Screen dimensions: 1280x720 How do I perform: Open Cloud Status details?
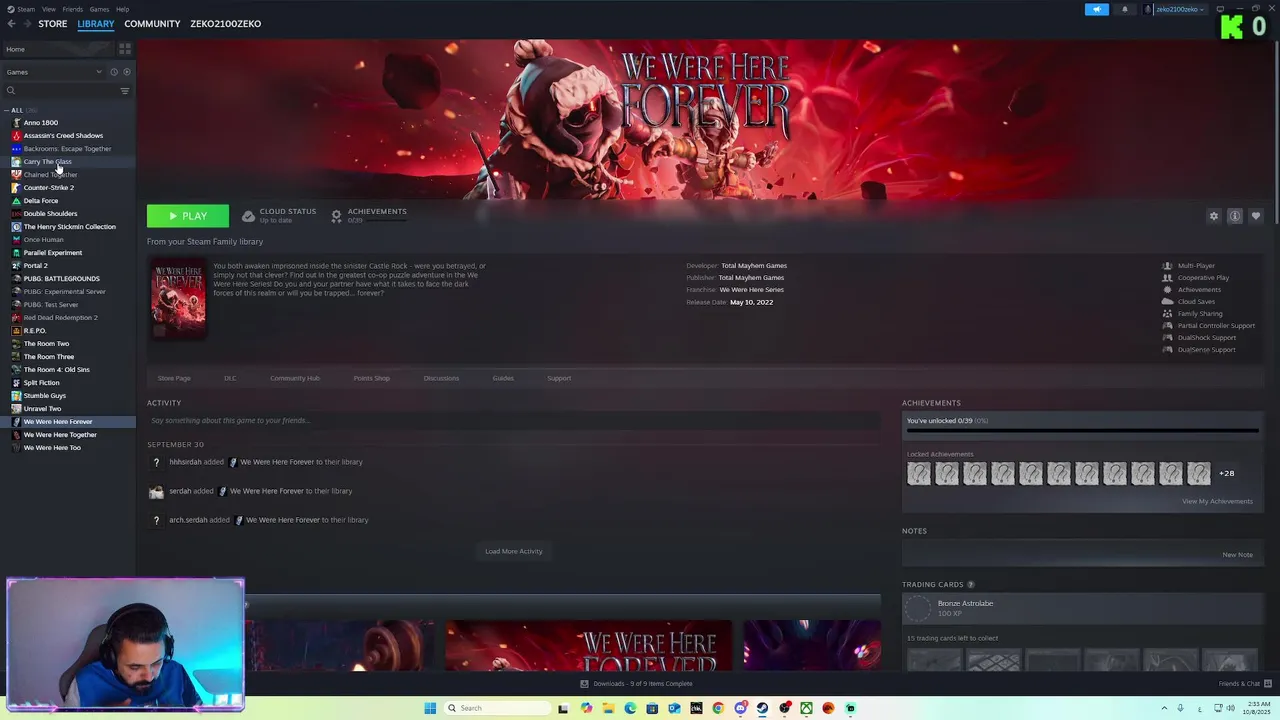pos(279,215)
